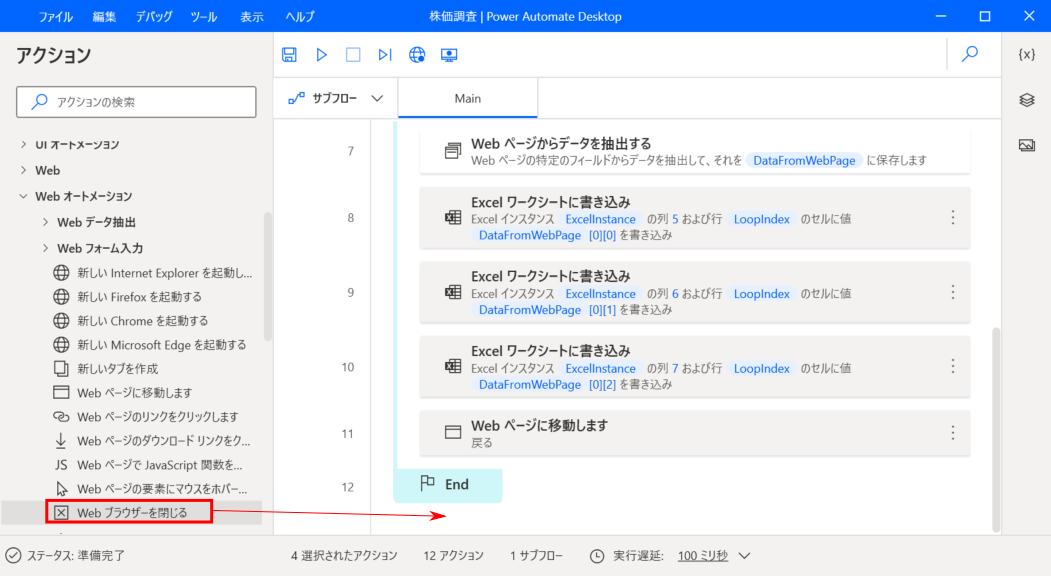
Task: Expand Web データ抽出 subgroup
Action: 46,222
